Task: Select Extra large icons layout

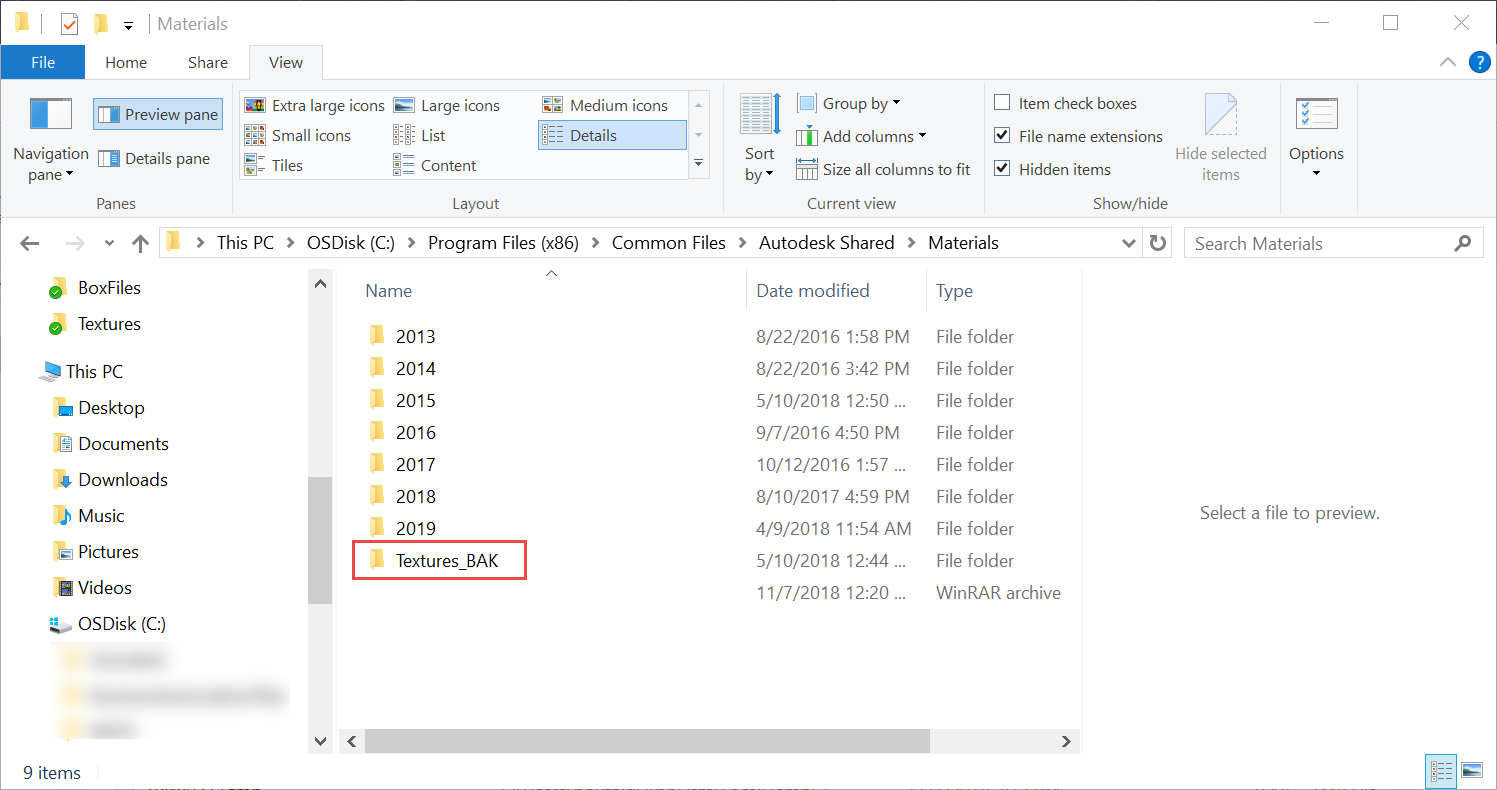Action: [315, 105]
